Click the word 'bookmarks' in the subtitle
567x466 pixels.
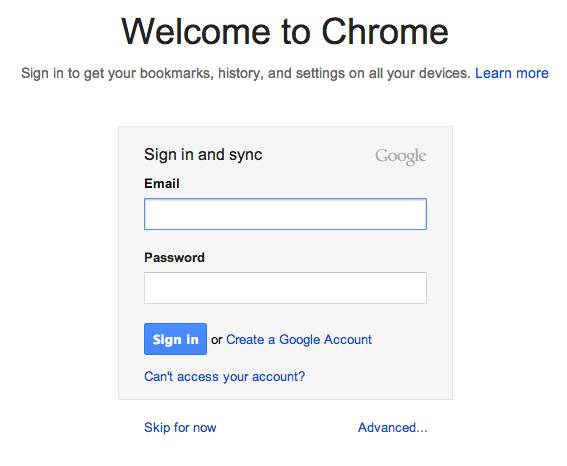click(x=176, y=73)
